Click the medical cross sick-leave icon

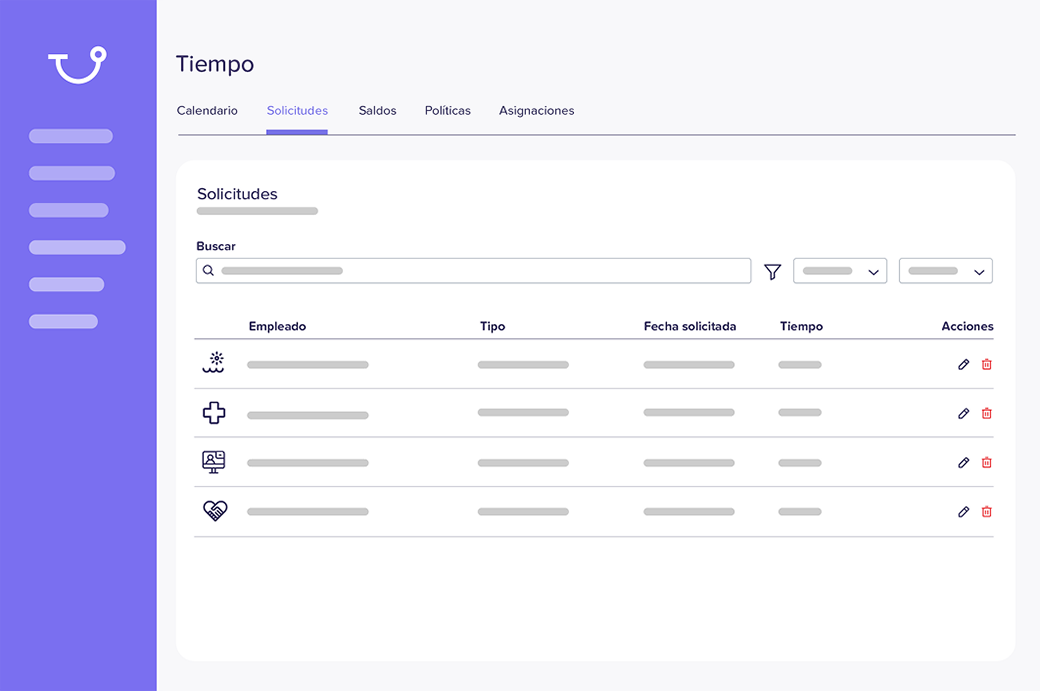click(x=214, y=412)
